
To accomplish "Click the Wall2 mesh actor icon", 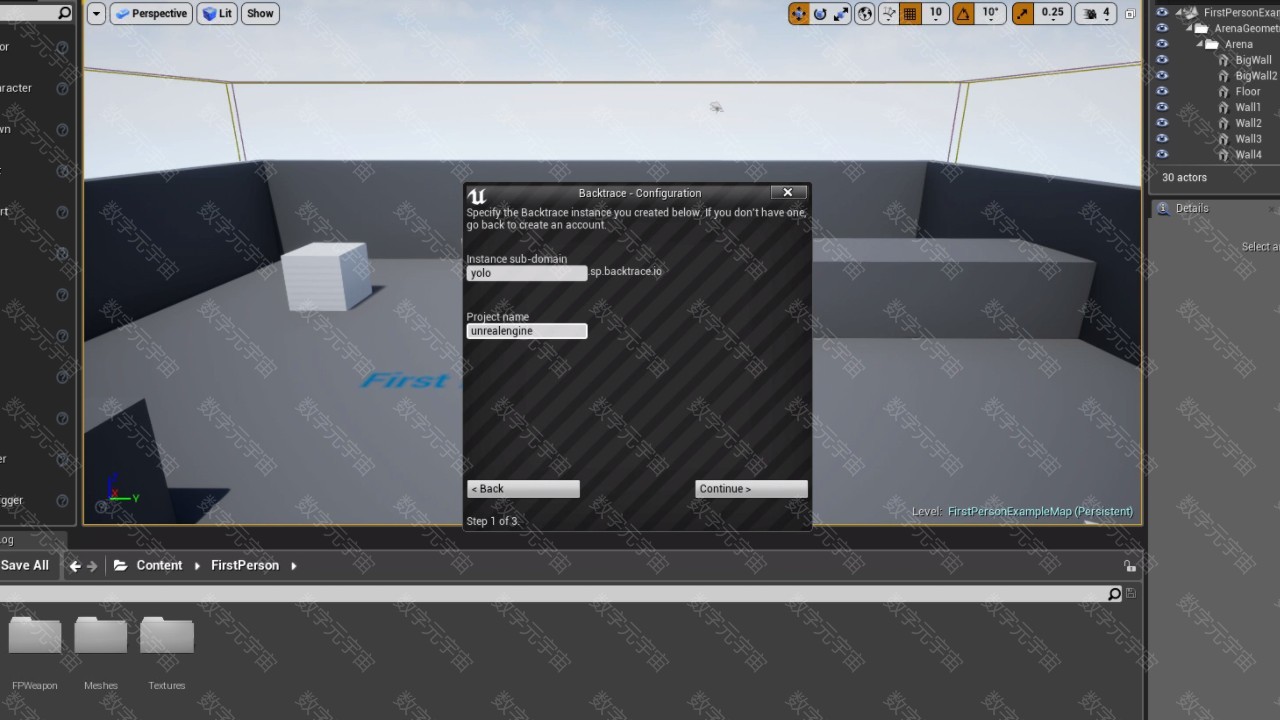I will coord(1224,123).
